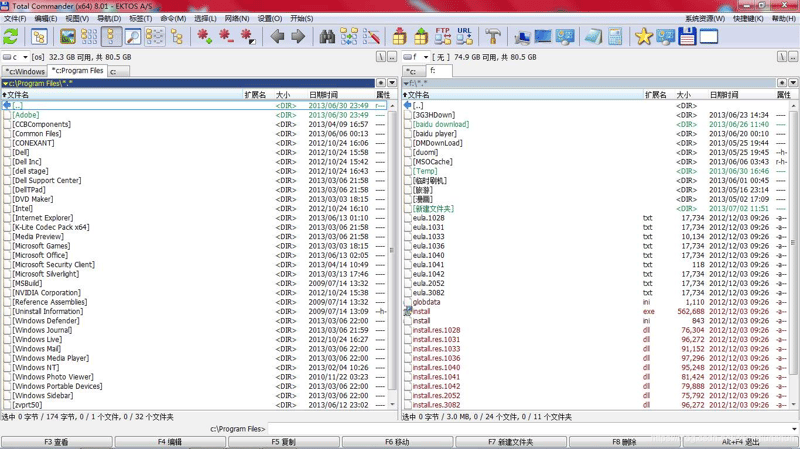Click the red star with green plus
800x449 pixels.
coord(204,37)
